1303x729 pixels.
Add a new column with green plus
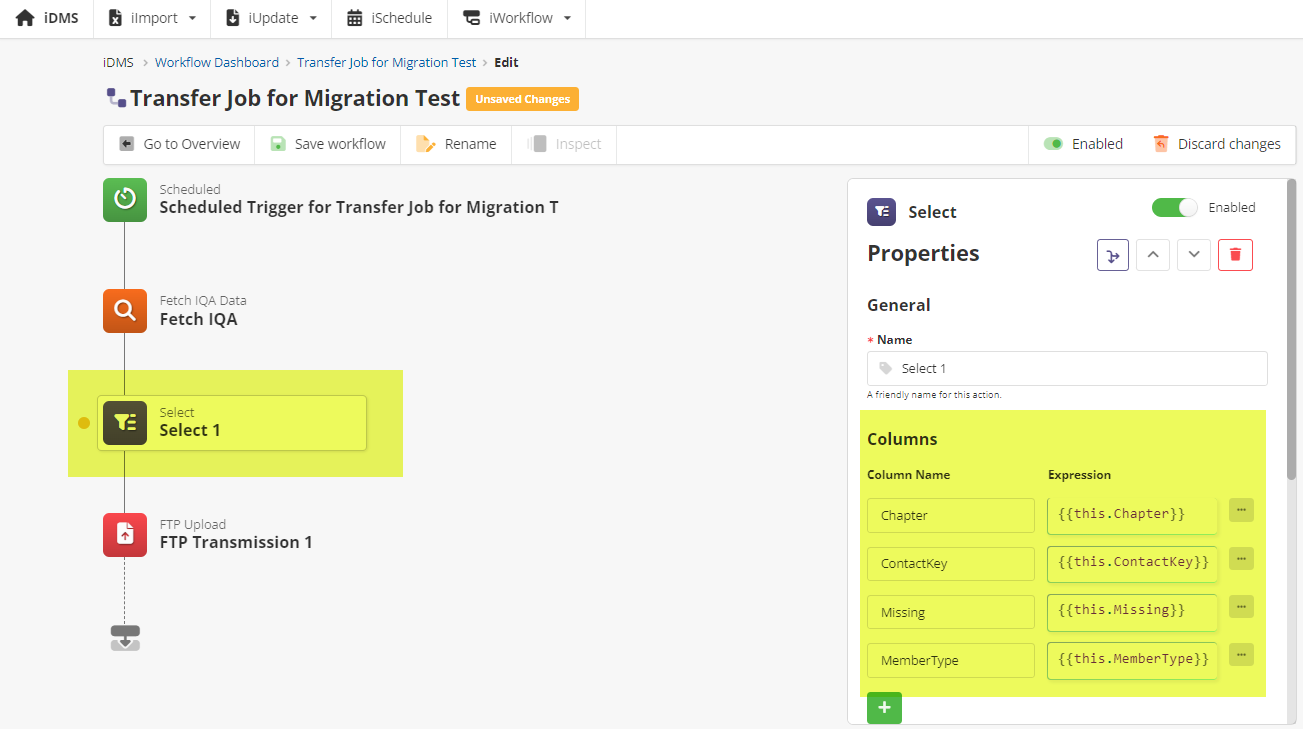point(884,708)
